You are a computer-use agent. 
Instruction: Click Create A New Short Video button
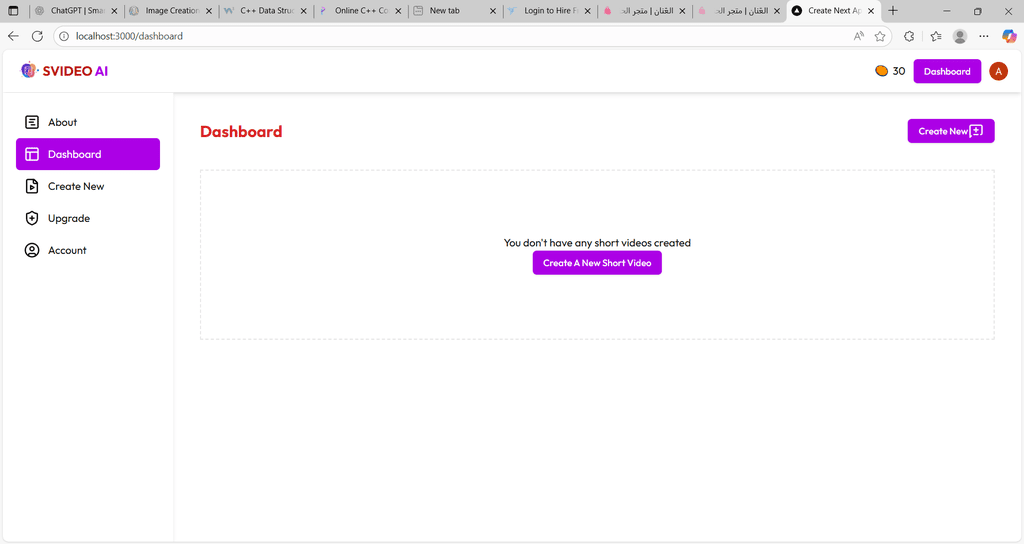pos(597,263)
